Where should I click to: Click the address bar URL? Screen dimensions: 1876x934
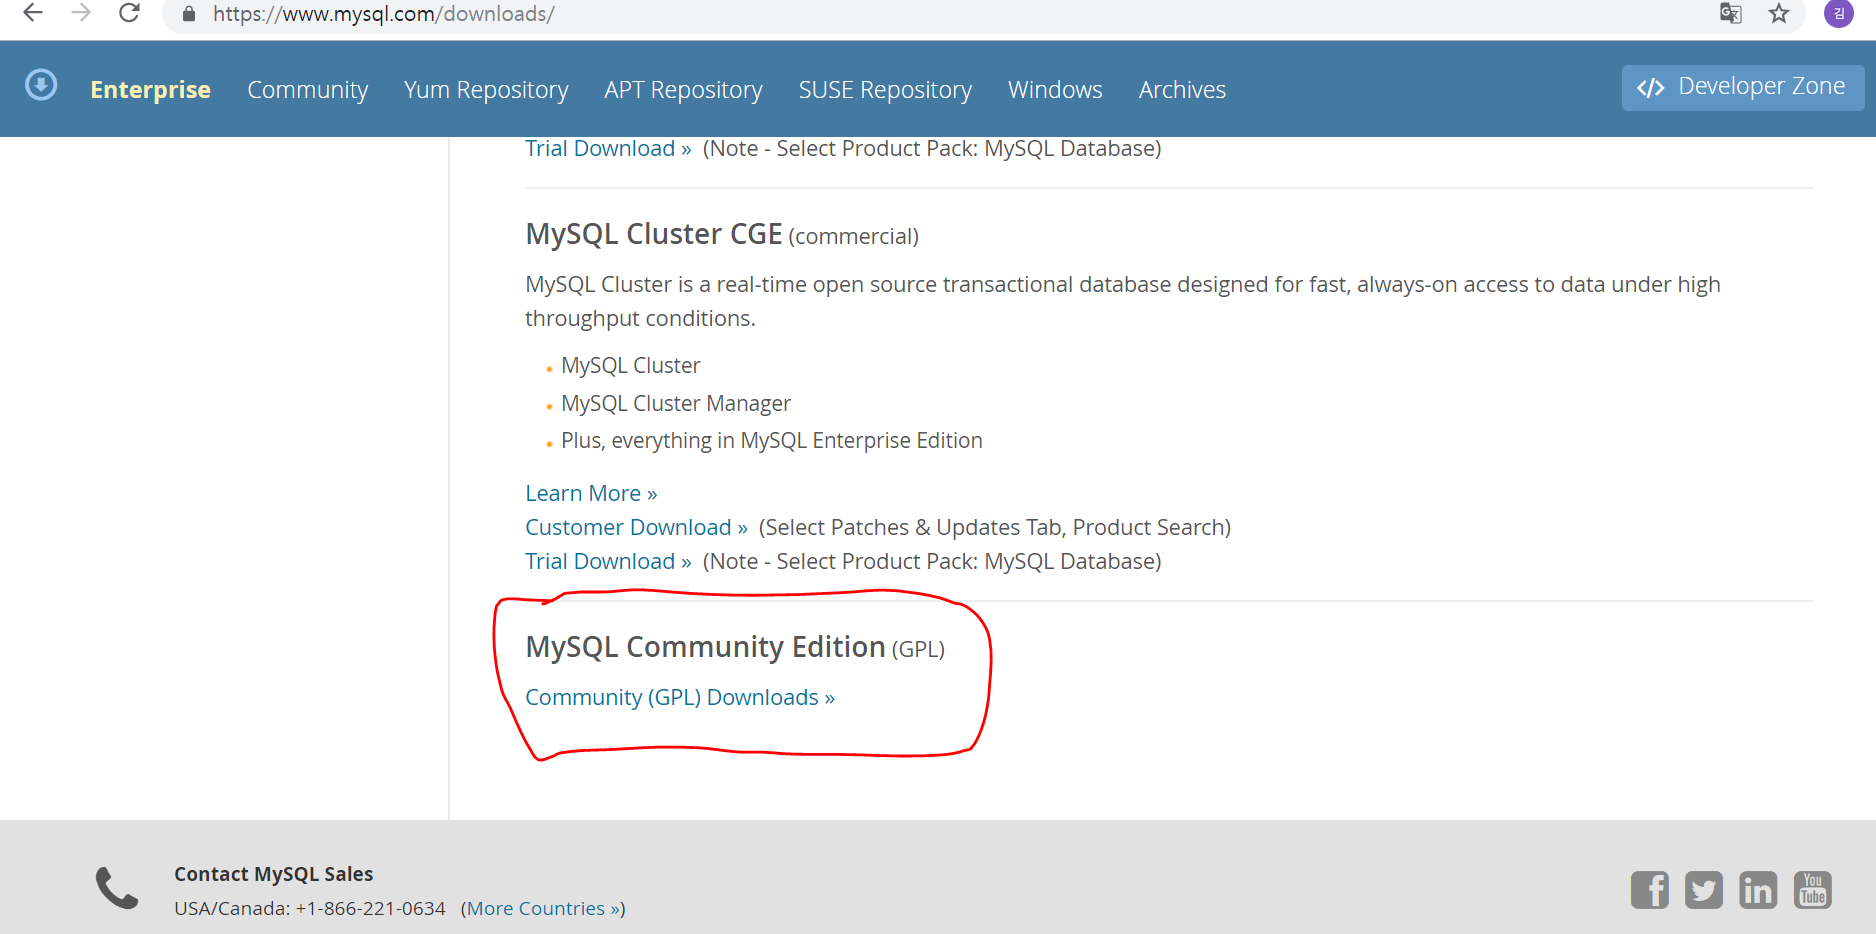[x=383, y=14]
